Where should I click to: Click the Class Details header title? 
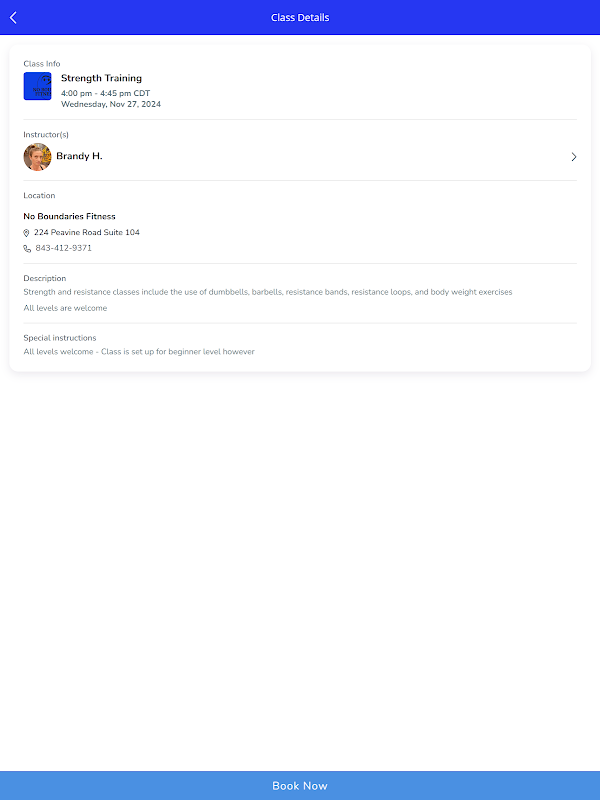click(300, 17)
